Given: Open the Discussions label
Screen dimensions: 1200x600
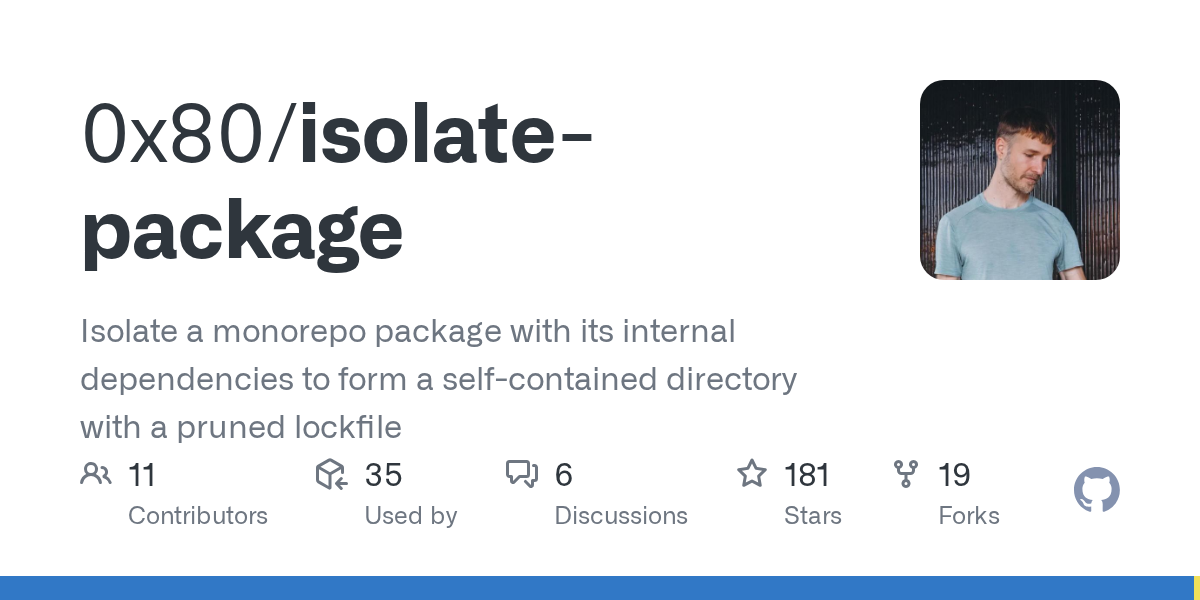Looking at the screenshot, I should pyautogui.click(x=621, y=516).
